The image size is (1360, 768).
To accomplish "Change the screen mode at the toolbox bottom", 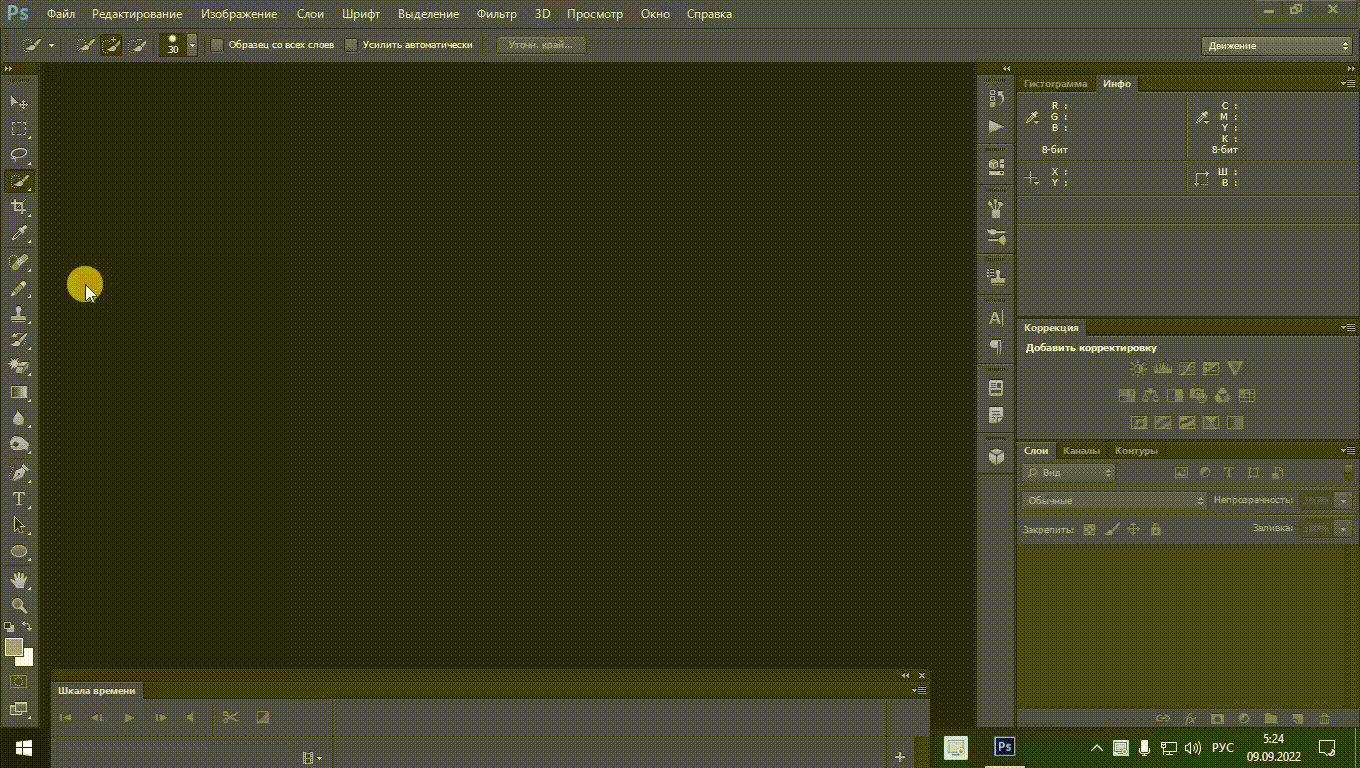I will point(19,709).
